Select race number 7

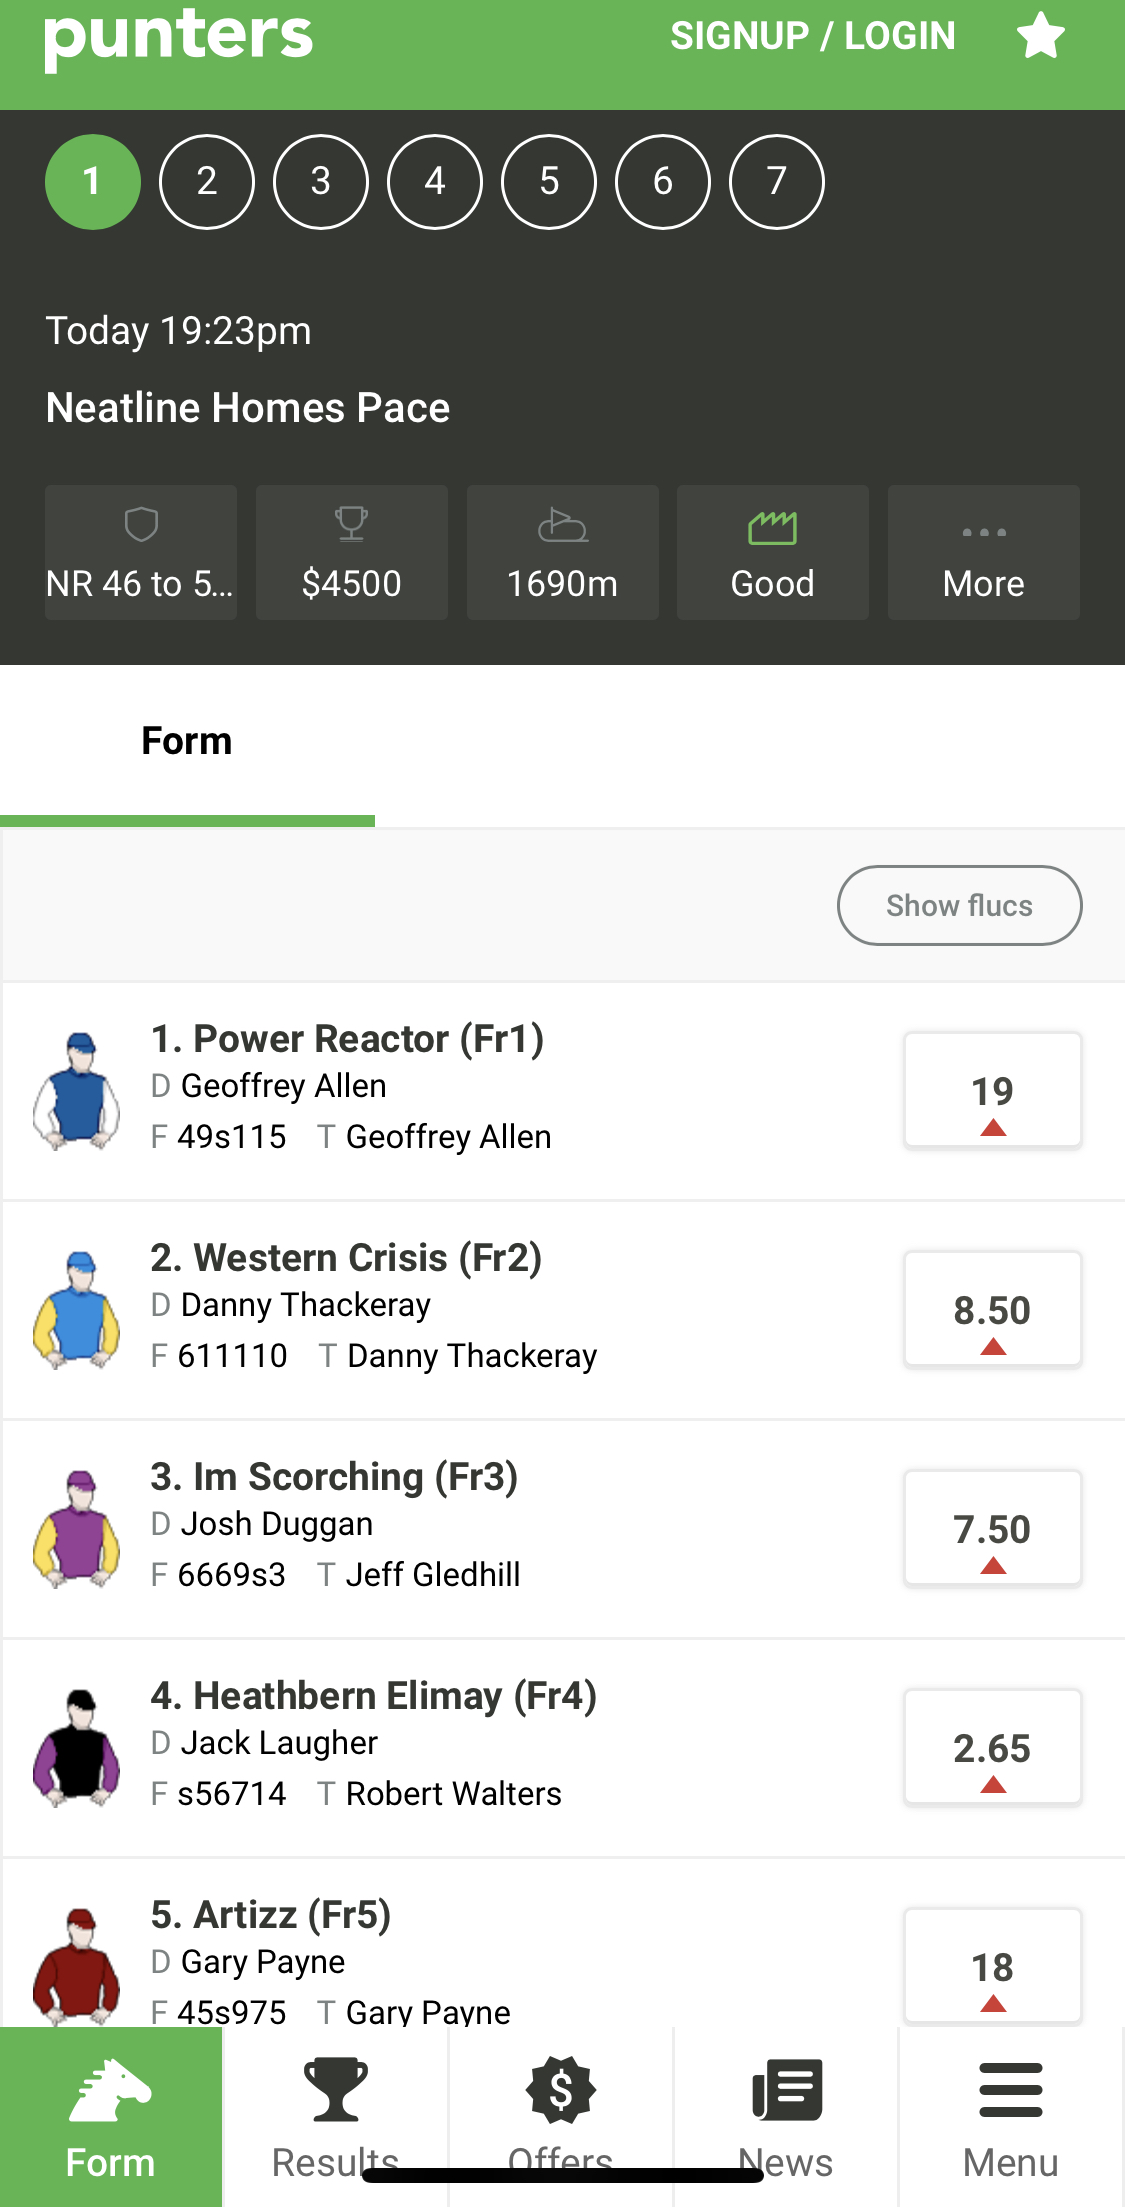point(777,182)
